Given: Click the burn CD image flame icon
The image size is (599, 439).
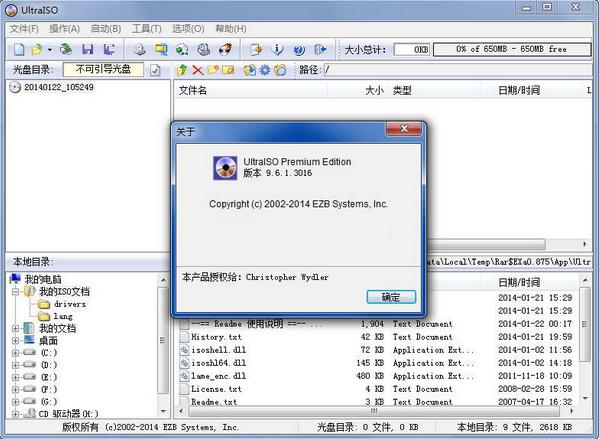Looking at the screenshot, I should [x=225, y=49].
